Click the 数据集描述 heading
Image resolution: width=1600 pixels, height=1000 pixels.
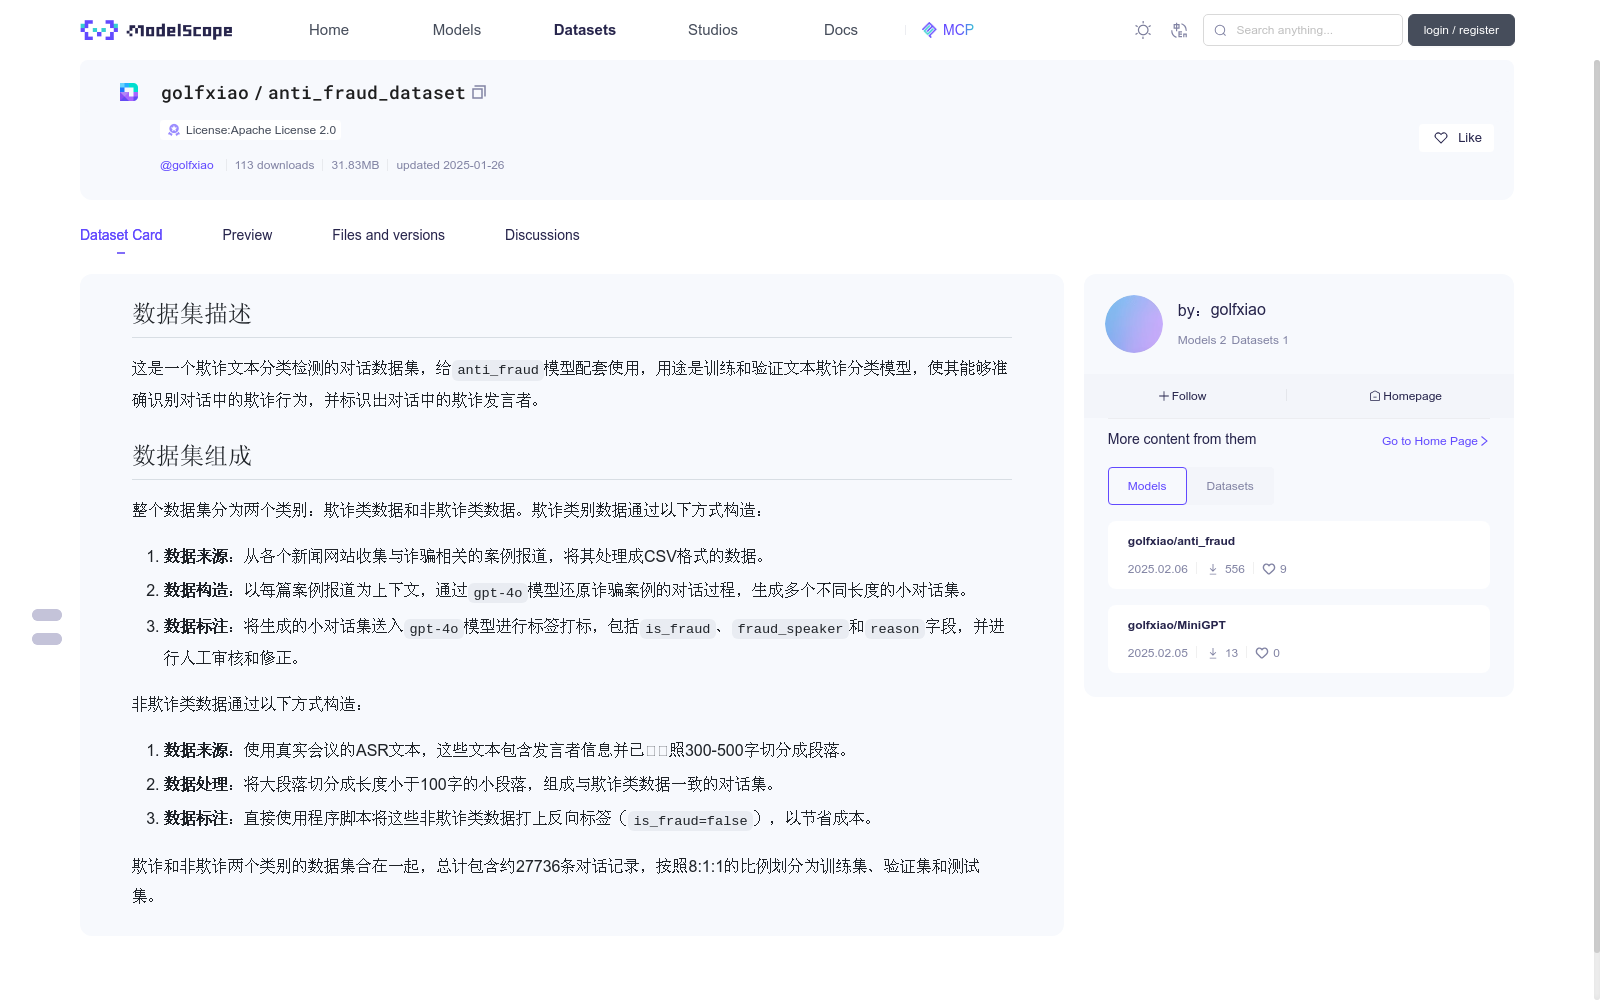(x=192, y=314)
